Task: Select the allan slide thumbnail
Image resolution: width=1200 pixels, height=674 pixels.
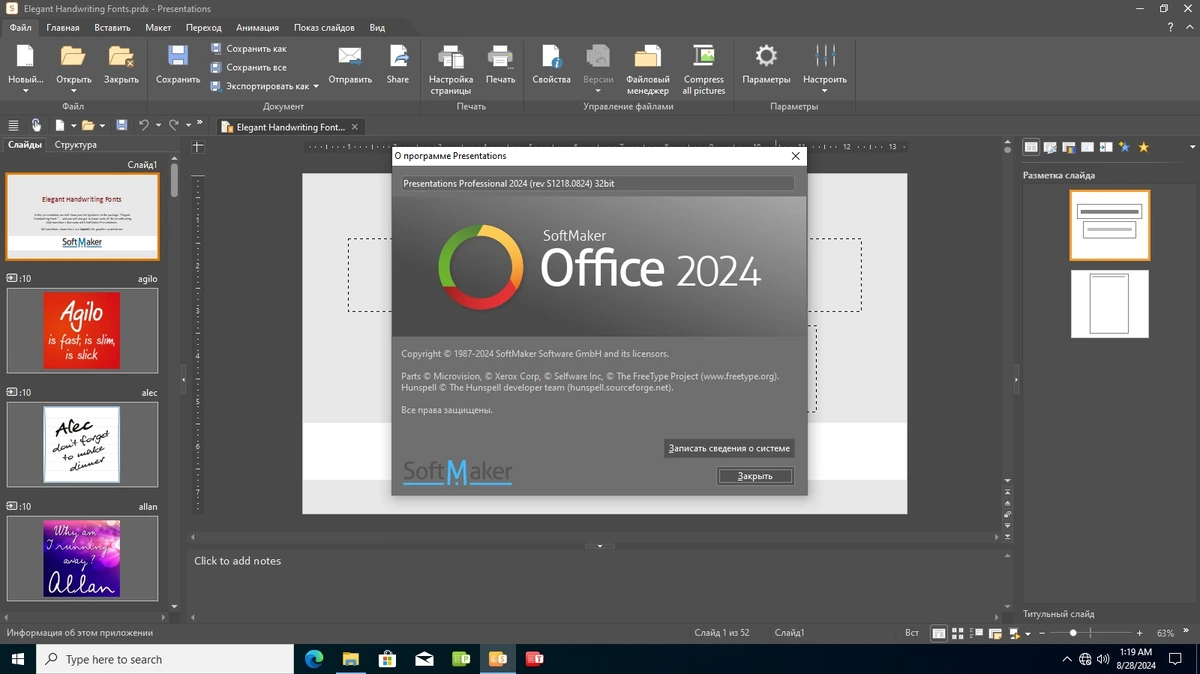Action: pos(83,558)
